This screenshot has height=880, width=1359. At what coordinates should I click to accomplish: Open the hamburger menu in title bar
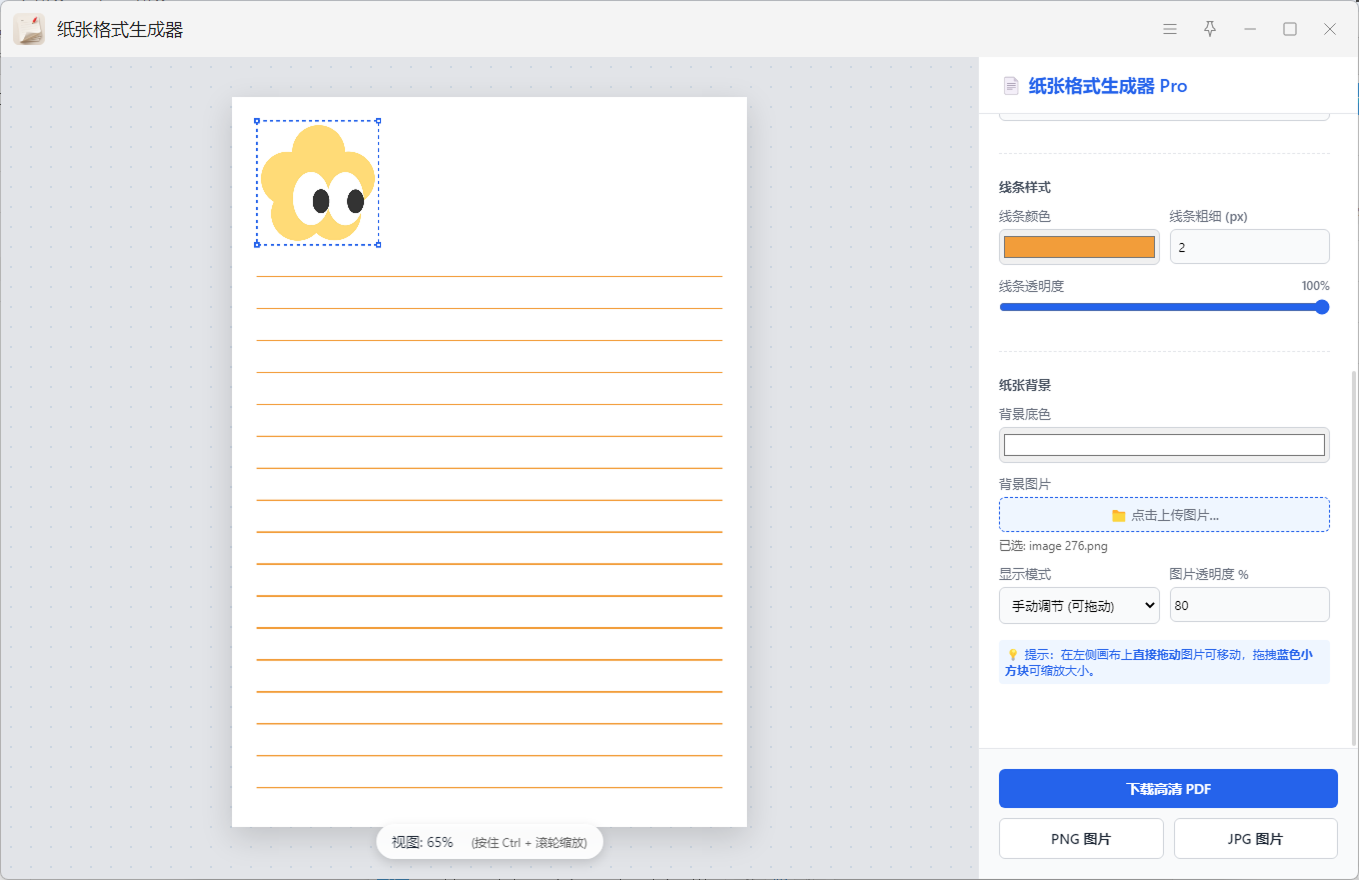click(x=1170, y=29)
